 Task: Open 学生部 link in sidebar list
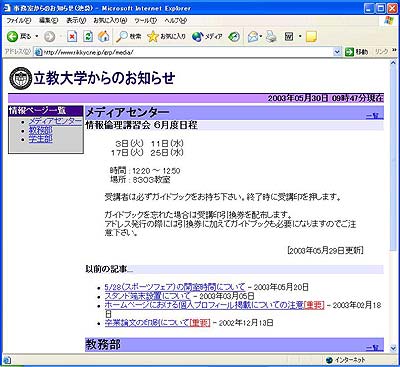coord(41,139)
